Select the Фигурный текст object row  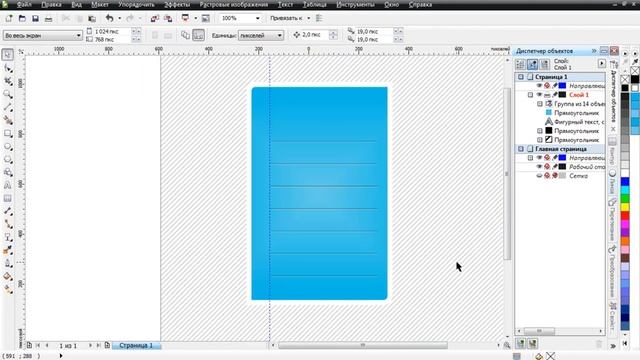(575, 122)
